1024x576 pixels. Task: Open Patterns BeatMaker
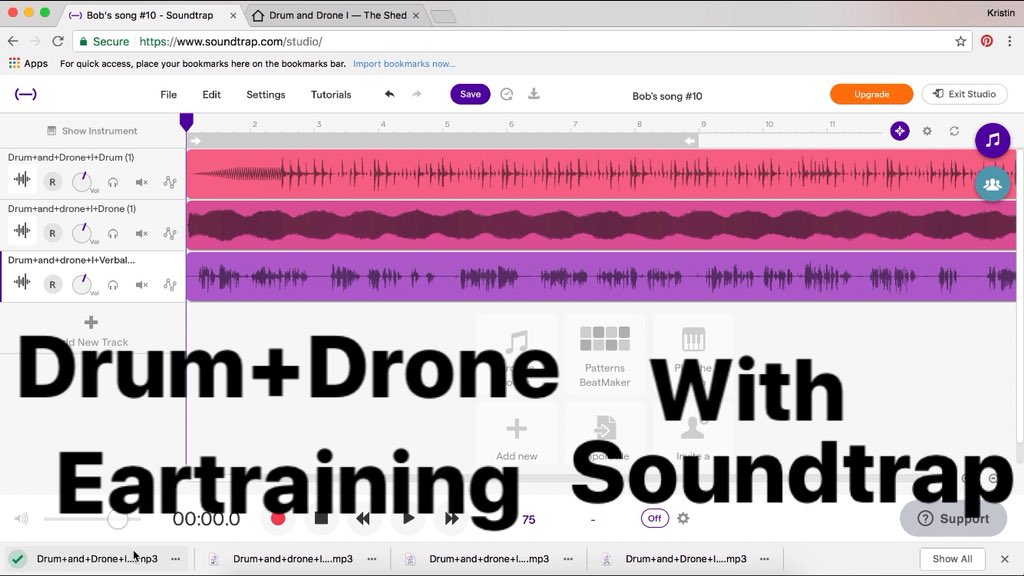[605, 356]
